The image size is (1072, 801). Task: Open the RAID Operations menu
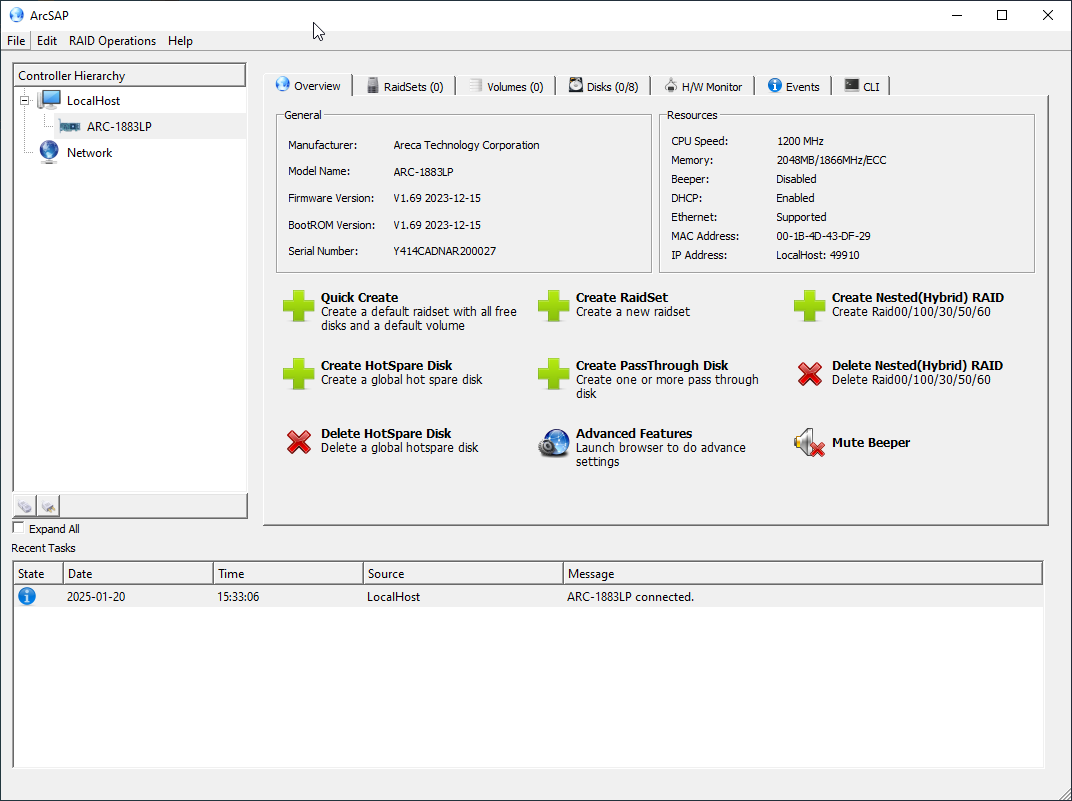coord(112,41)
